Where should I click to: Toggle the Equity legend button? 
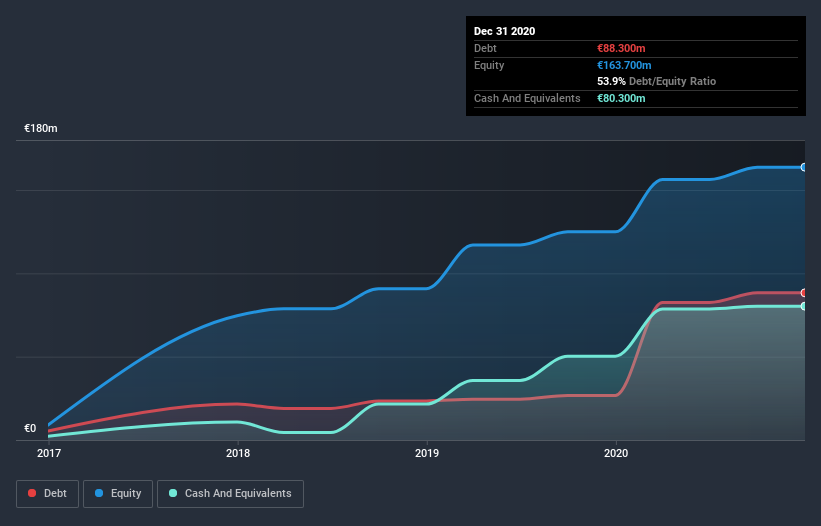118,494
